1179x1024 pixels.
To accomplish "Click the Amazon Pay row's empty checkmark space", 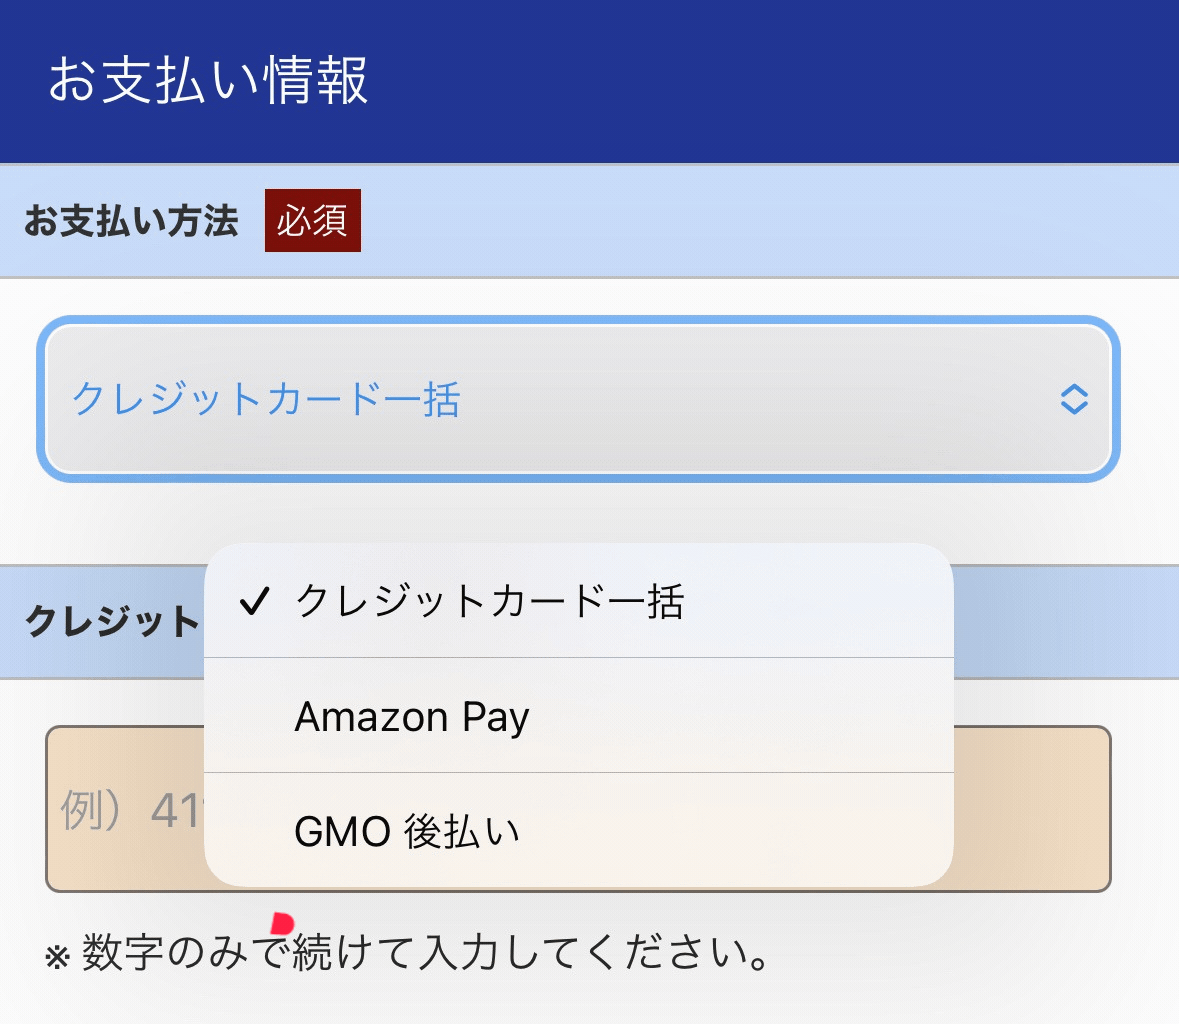I will (x=255, y=716).
